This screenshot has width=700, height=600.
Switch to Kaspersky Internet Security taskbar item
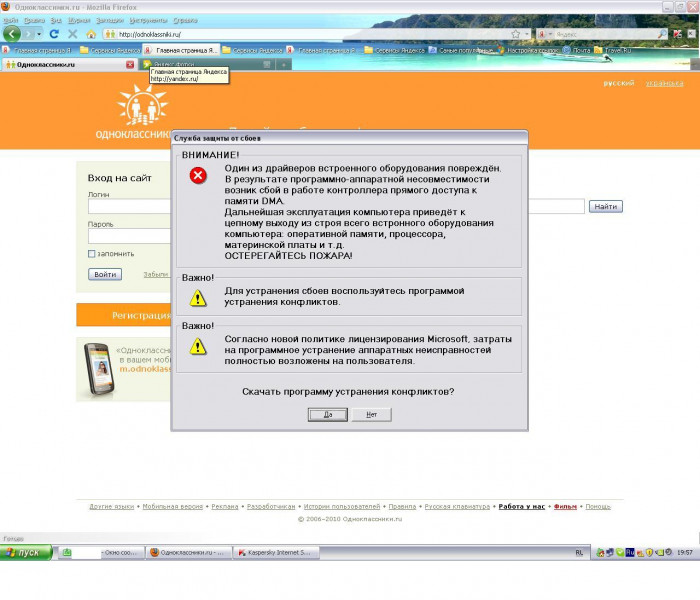277,553
